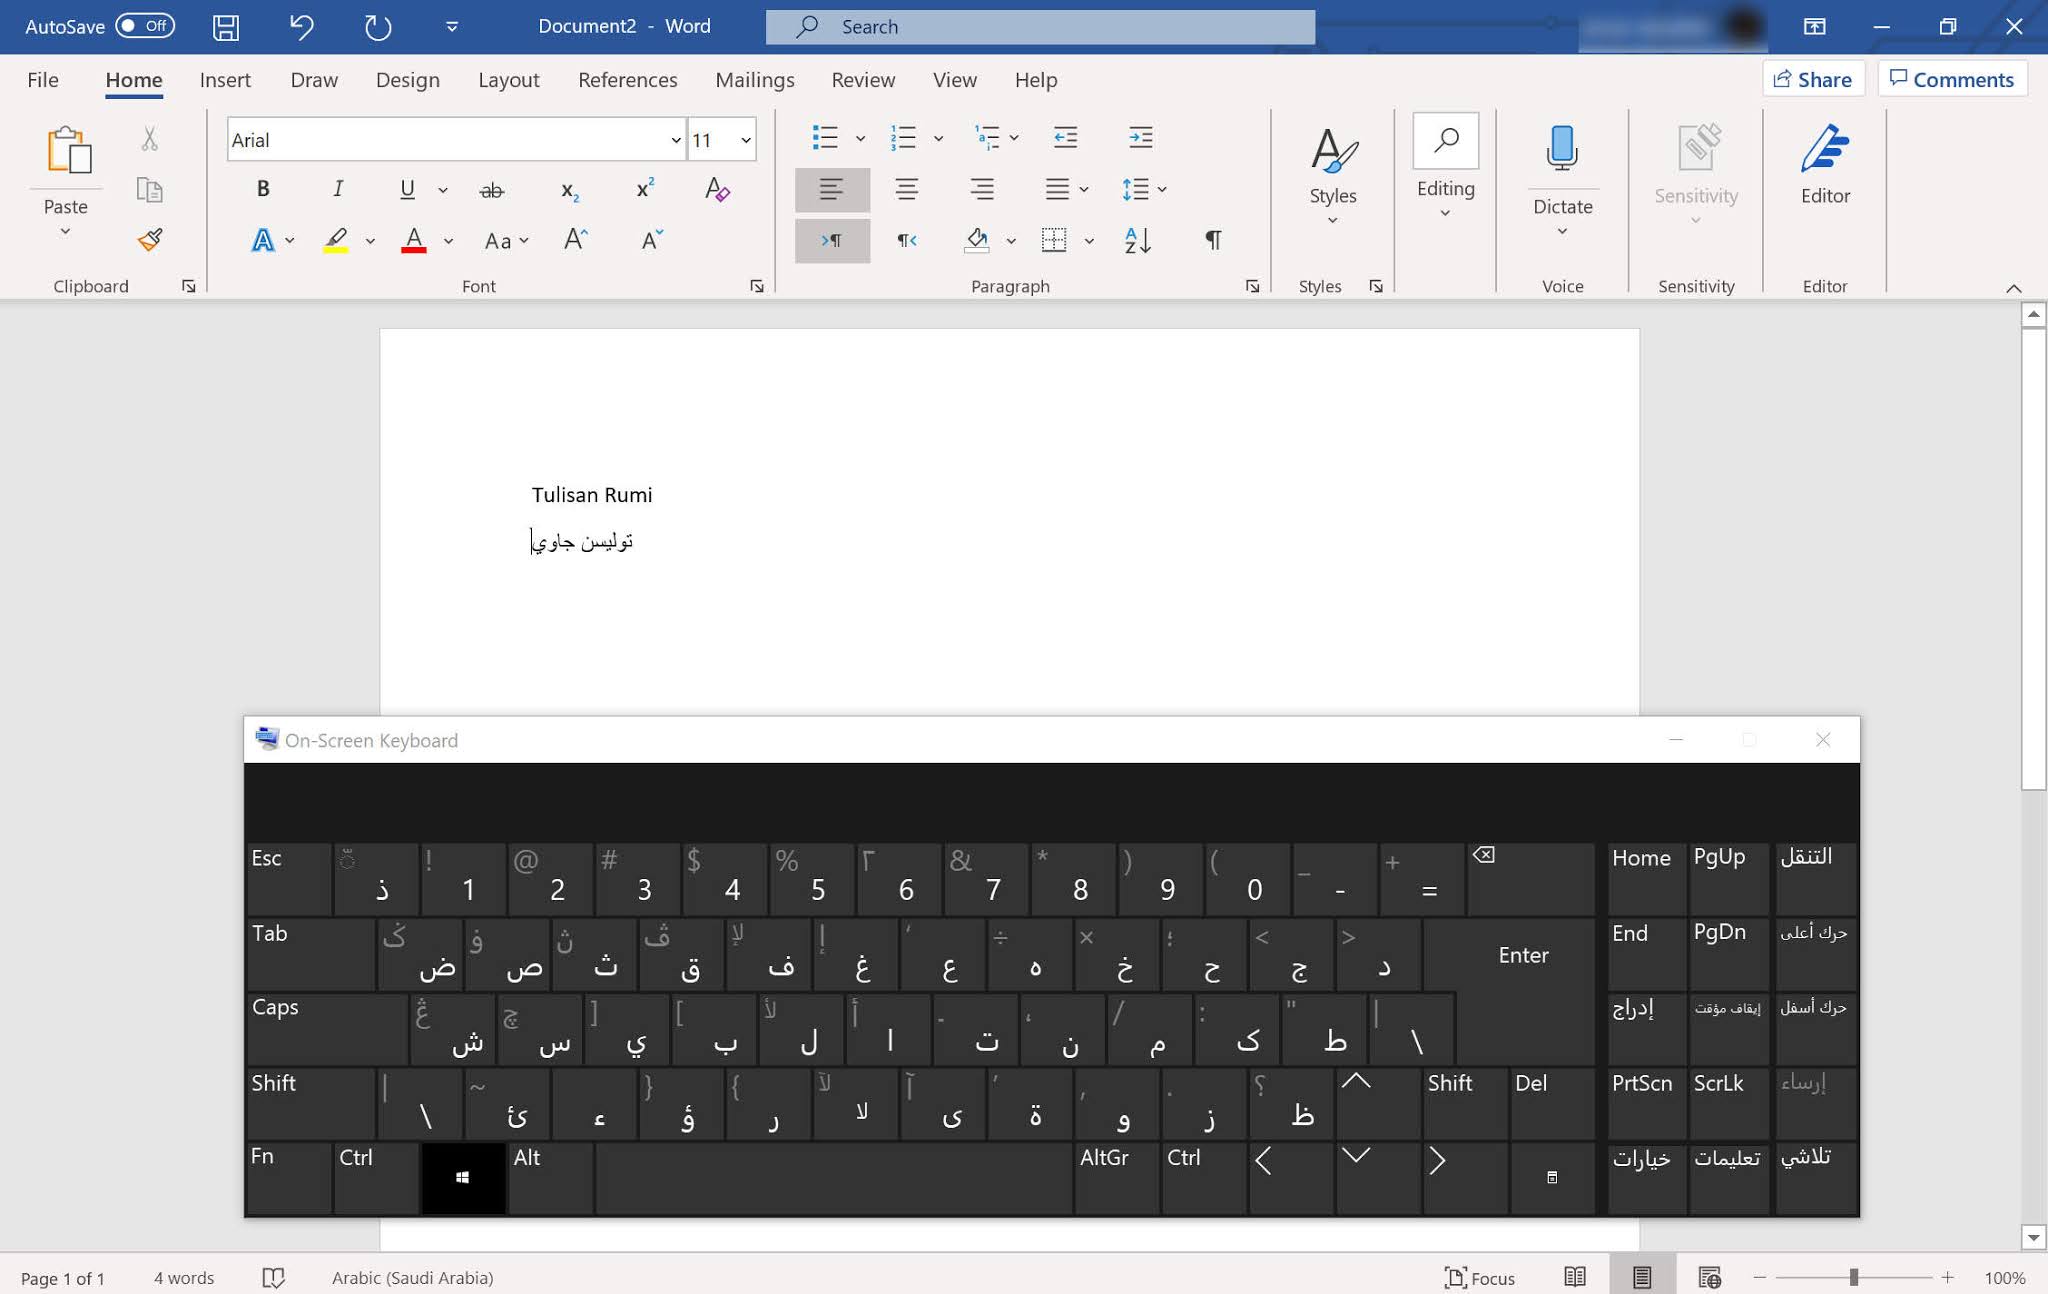Toggle Align Left paragraph button
Viewport: 2048px width, 1294px height.
(832, 189)
